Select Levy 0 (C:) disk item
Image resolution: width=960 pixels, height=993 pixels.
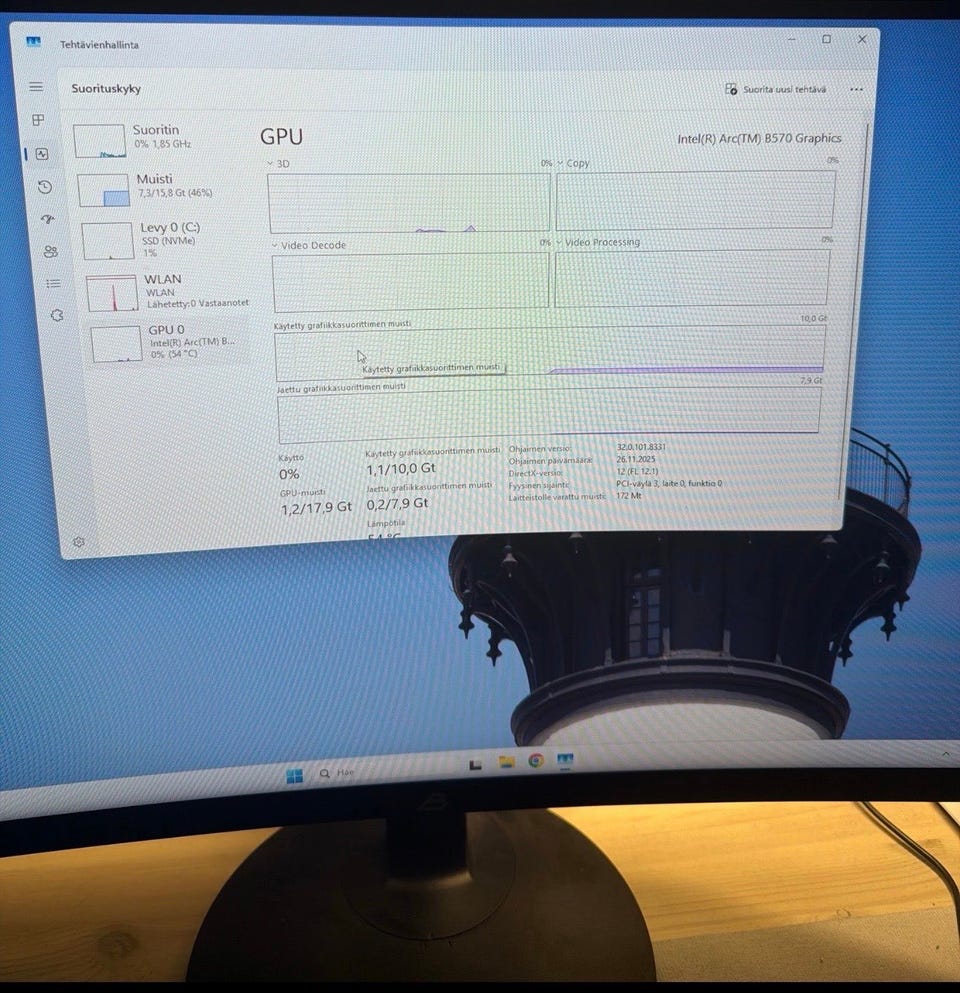pyautogui.click(x=166, y=239)
